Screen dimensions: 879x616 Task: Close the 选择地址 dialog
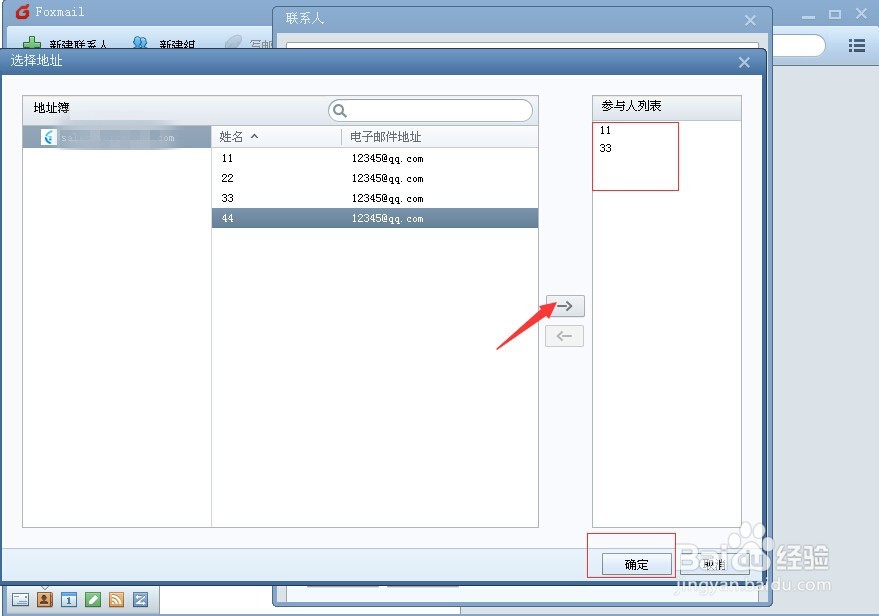coord(744,62)
